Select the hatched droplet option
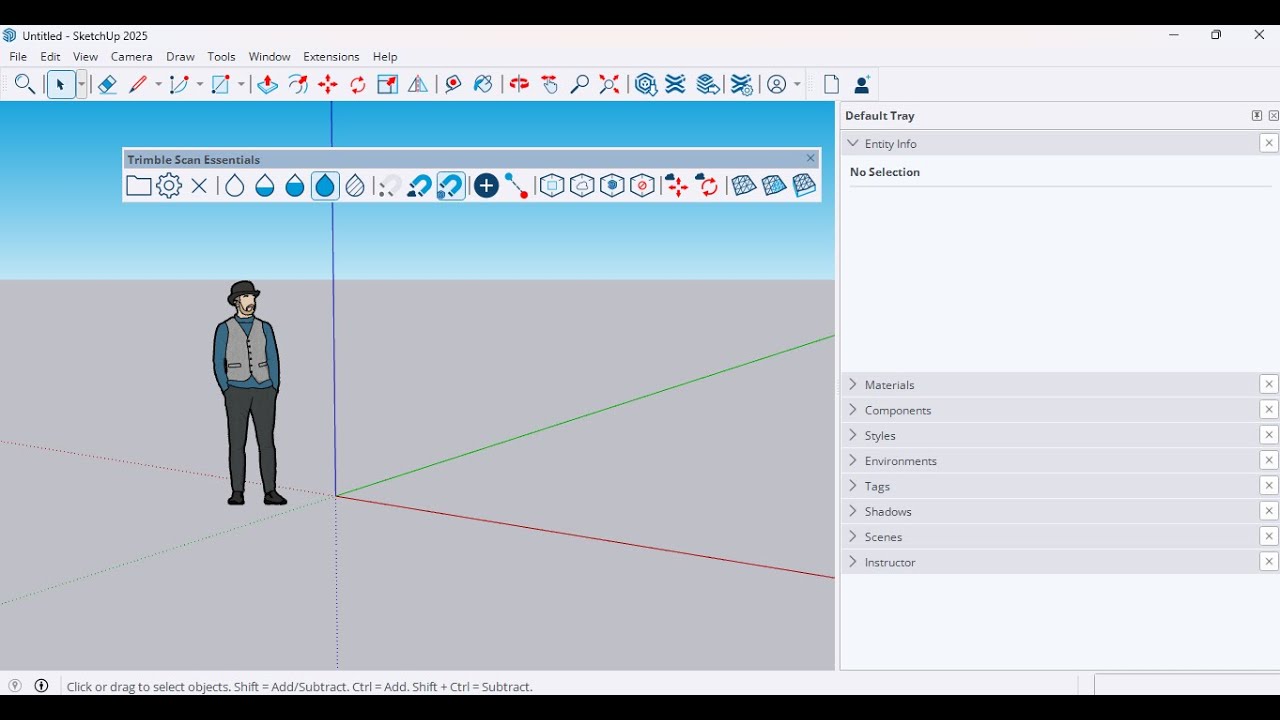1280x720 pixels. [x=355, y=186]
